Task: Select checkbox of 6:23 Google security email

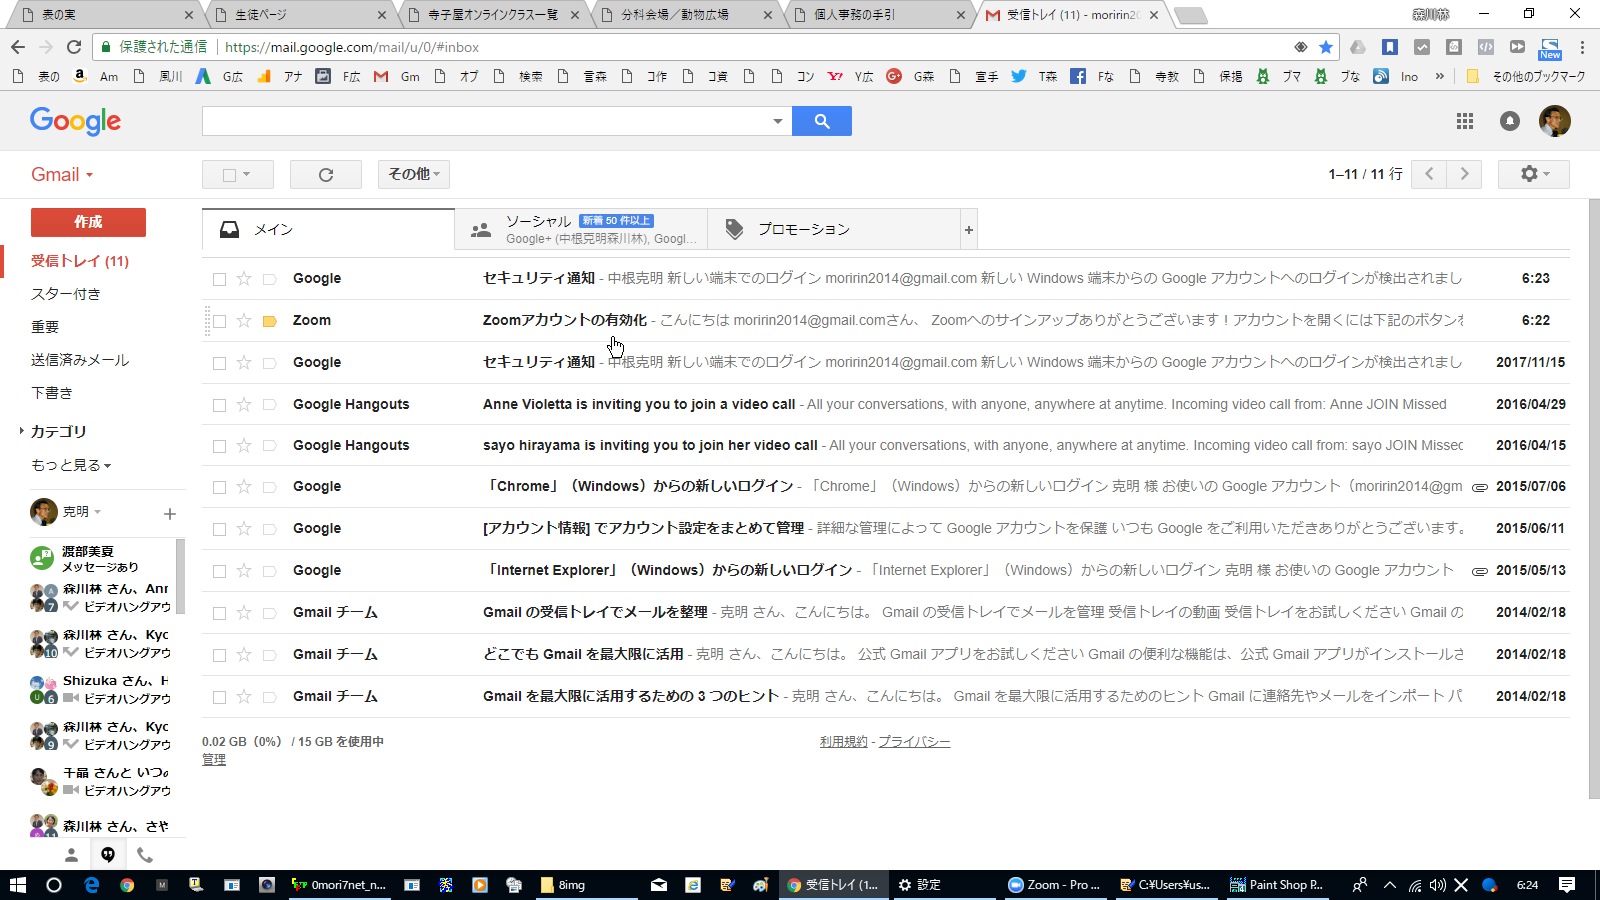Action: click(219, 279)
